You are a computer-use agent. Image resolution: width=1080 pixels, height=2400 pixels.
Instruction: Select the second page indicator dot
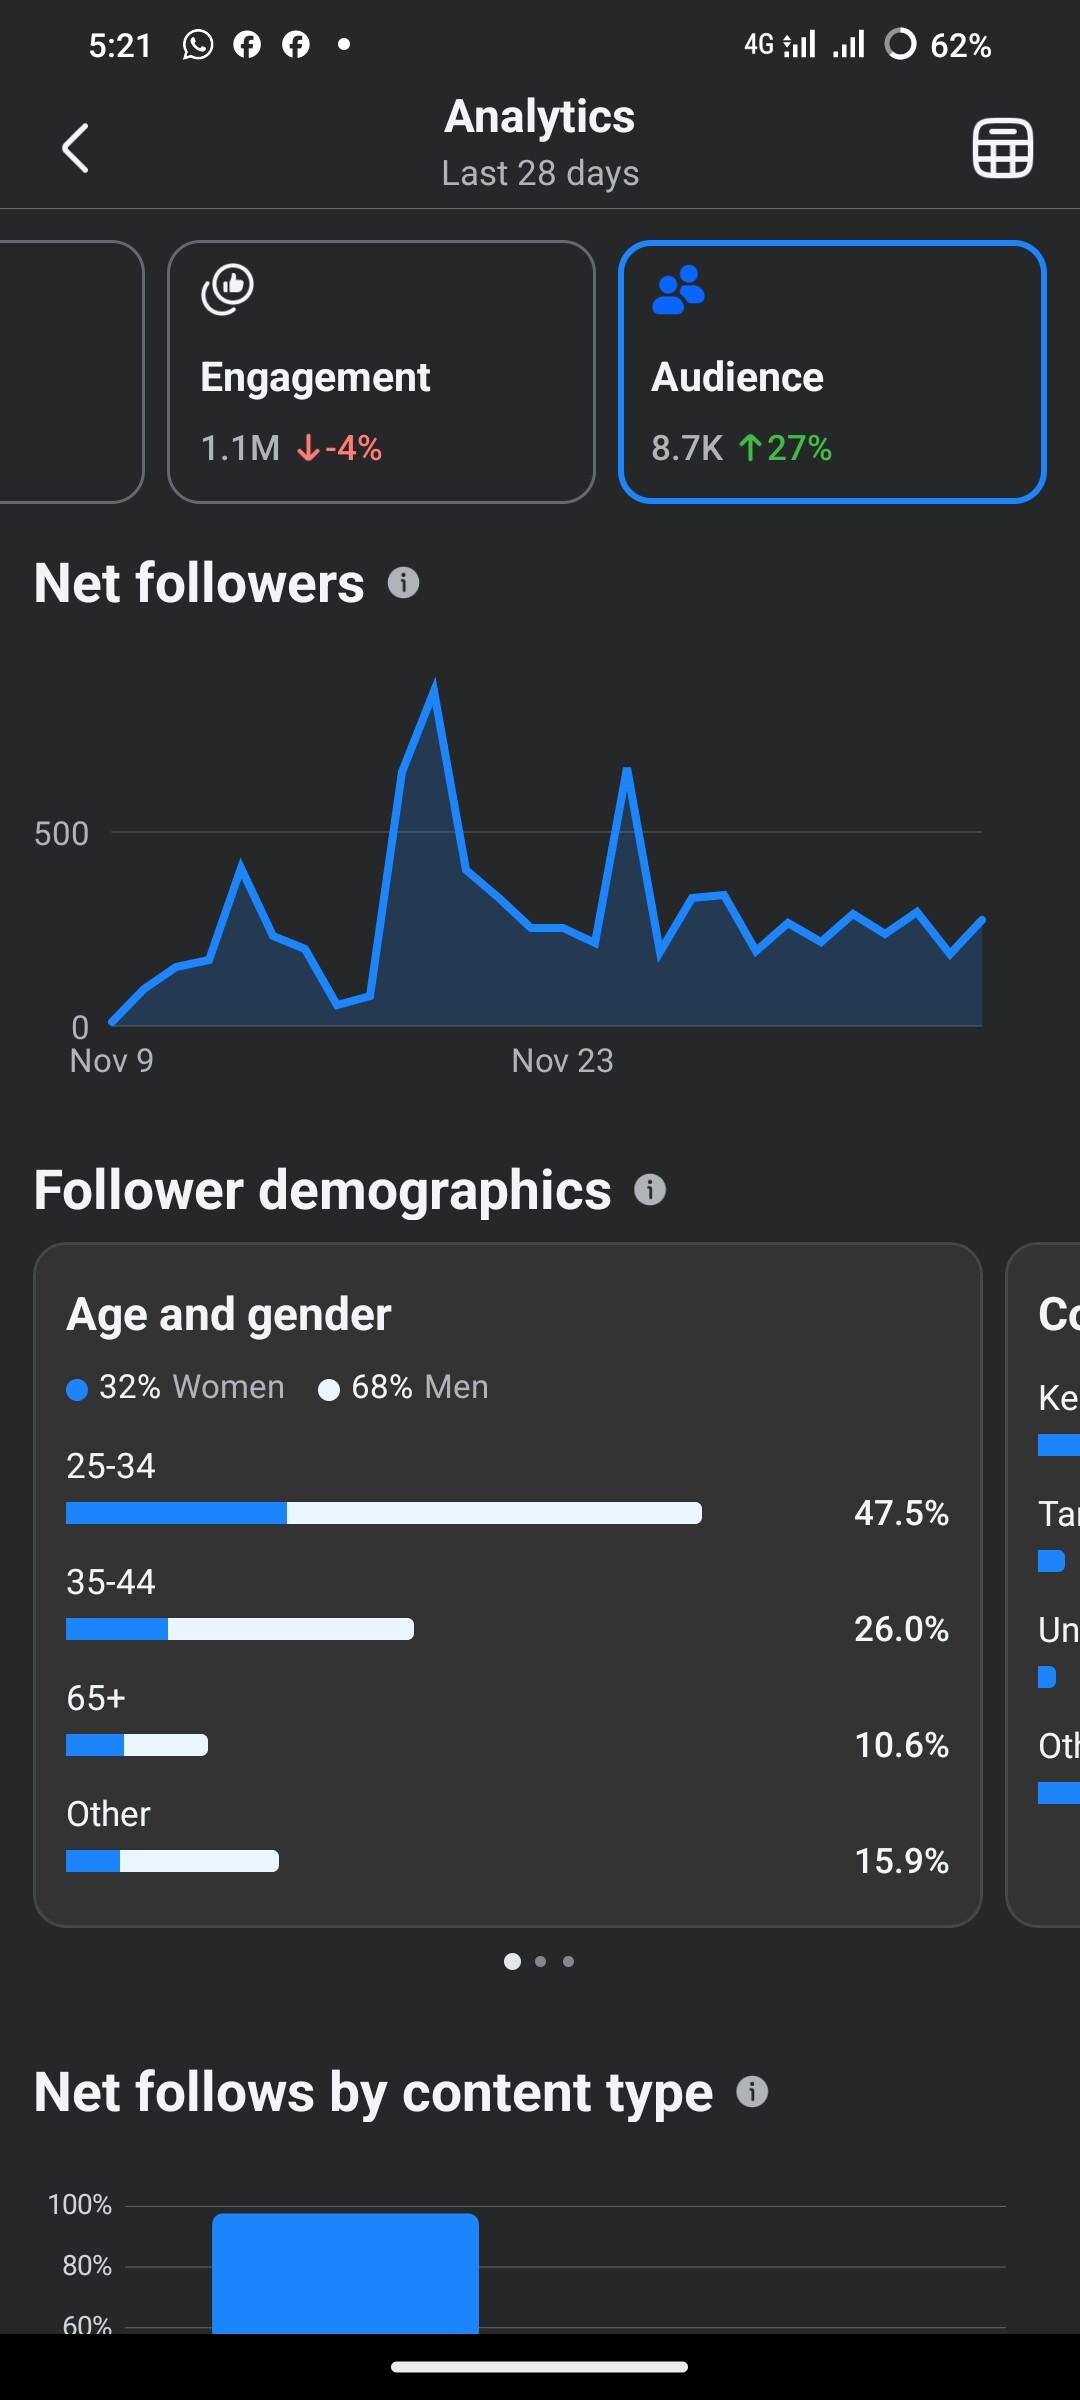[541, 1962]
